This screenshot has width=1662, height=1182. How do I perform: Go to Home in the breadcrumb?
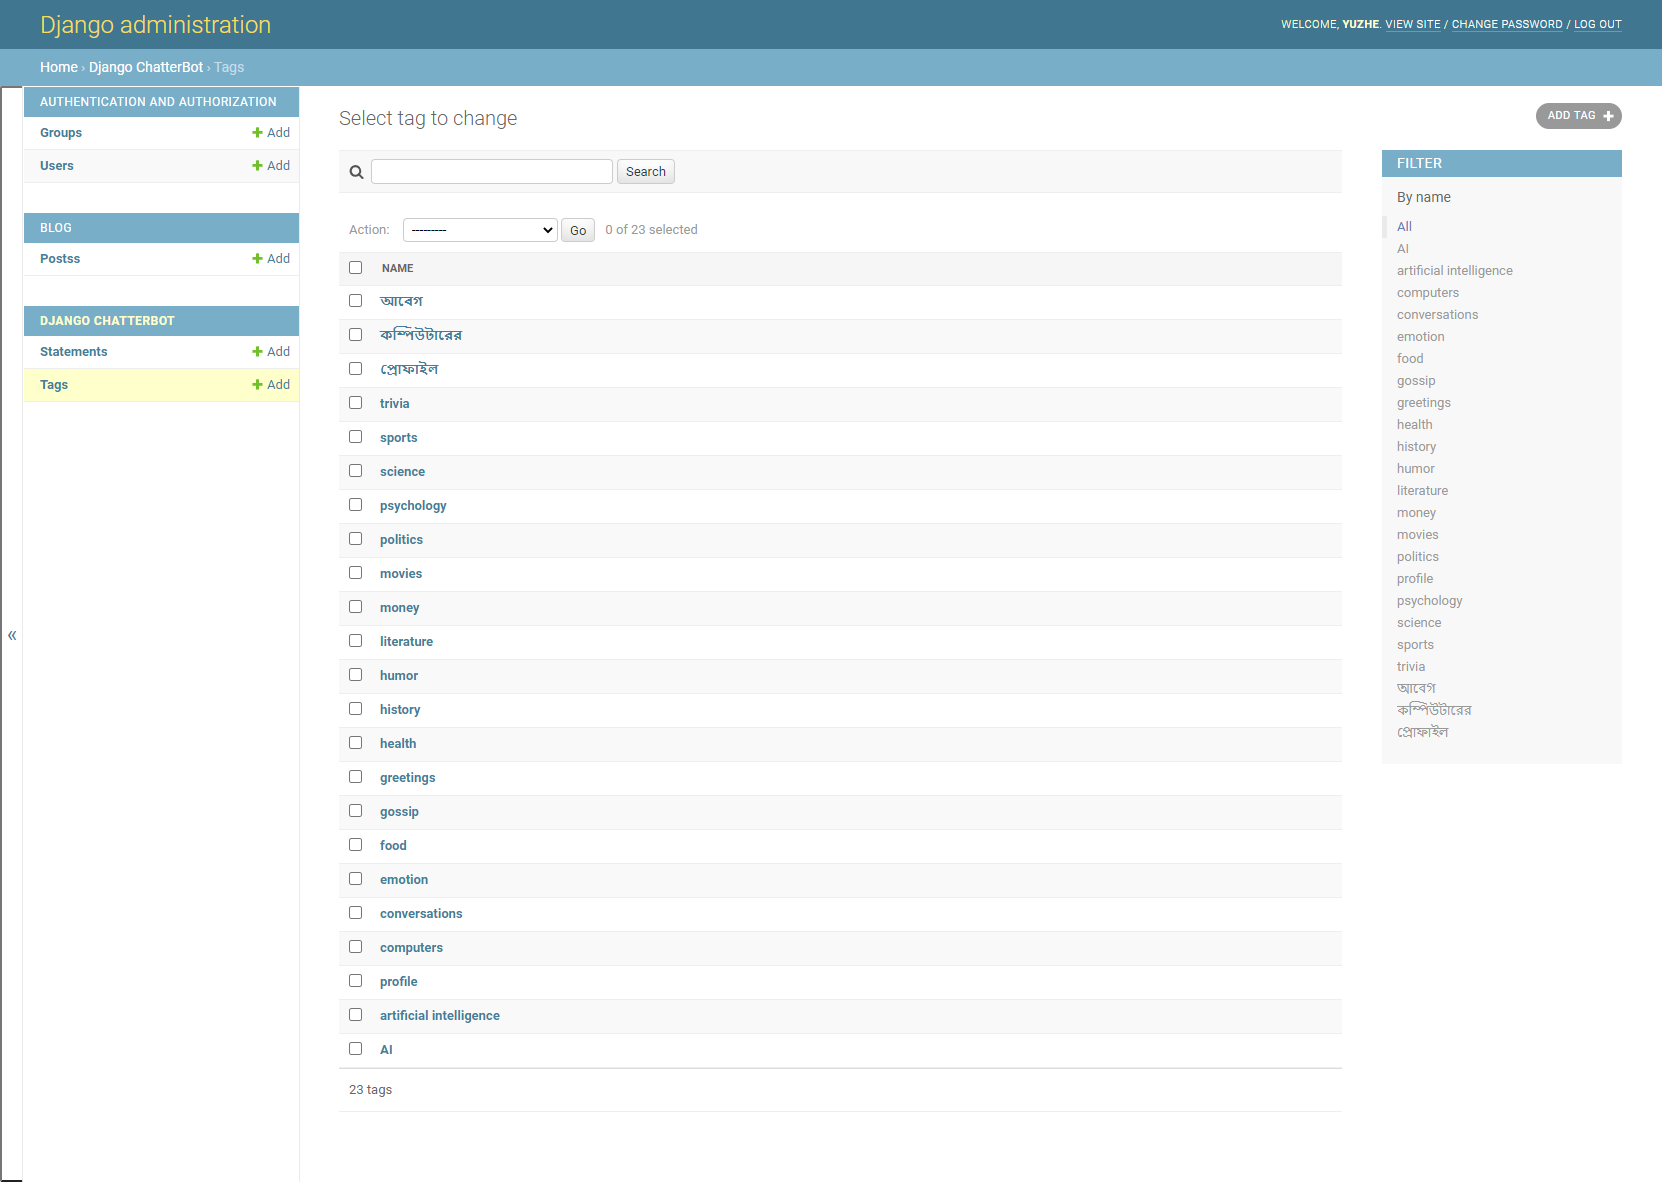(x=59, y=67)
